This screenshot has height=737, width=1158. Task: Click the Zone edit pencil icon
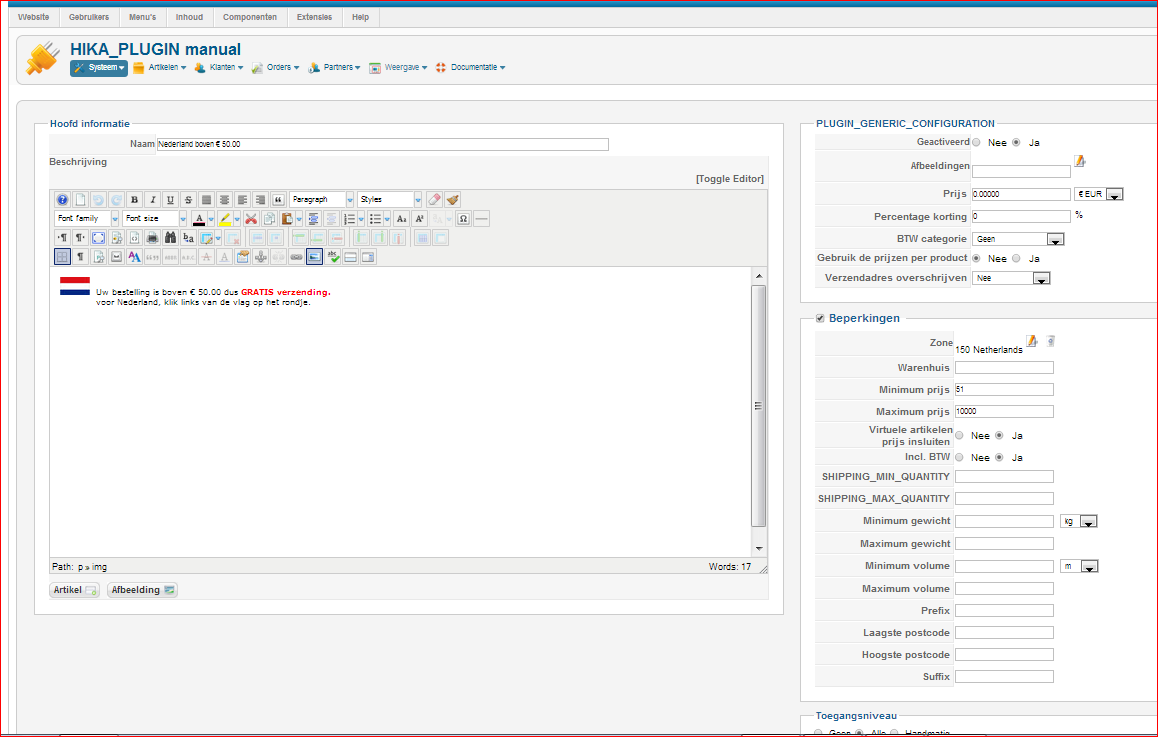[1032, 342]
